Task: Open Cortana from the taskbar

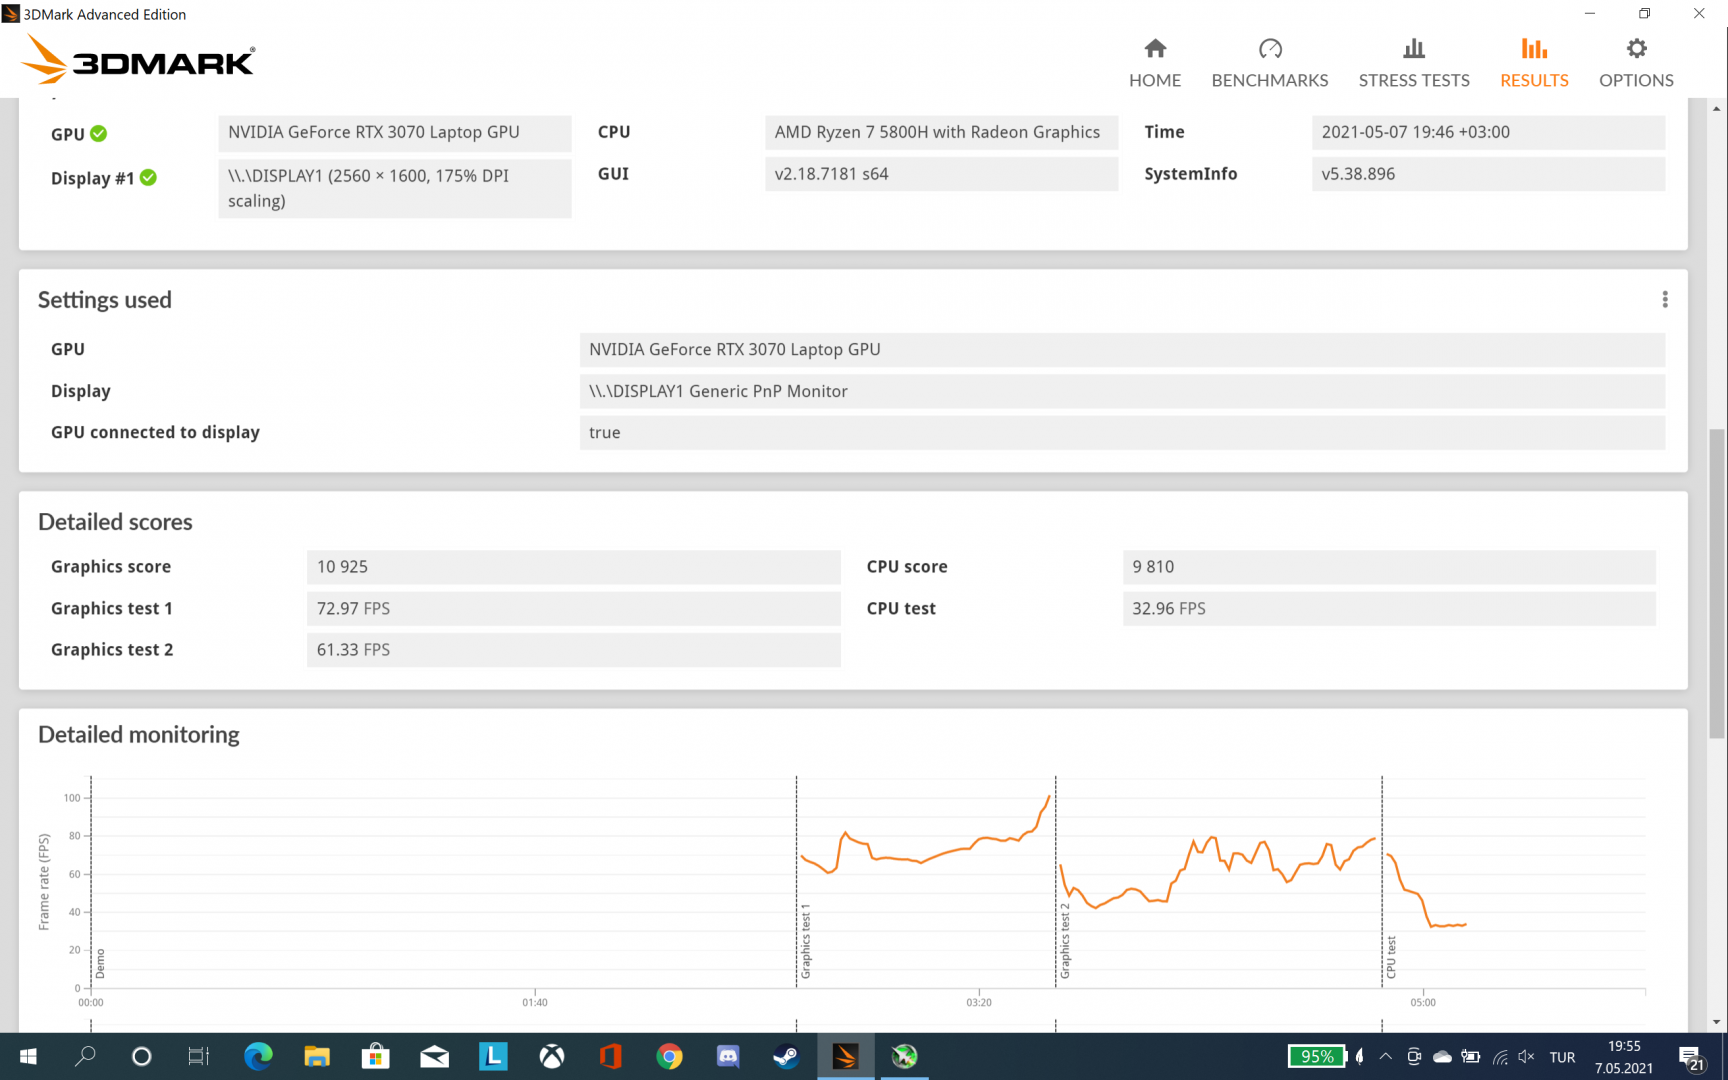Action: tap(141, 1056)
